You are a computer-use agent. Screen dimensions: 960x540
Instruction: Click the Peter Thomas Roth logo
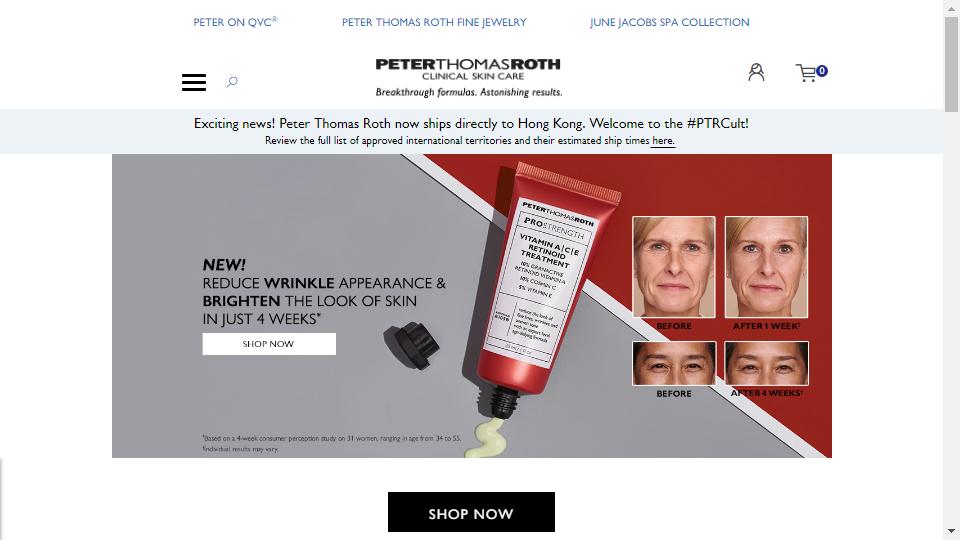(x=468, y=78)
